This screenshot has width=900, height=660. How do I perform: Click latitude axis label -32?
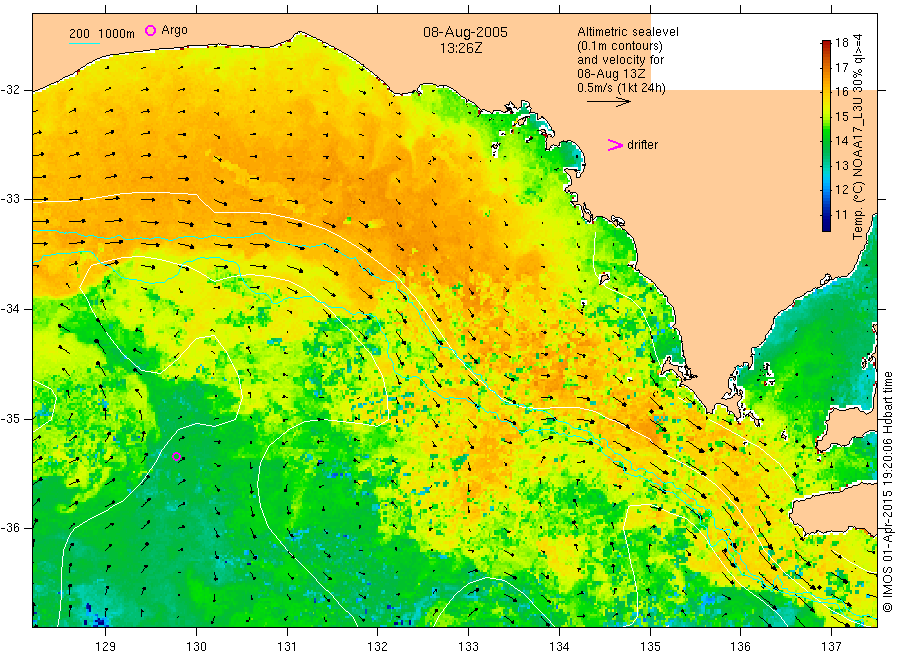coord(10,90)
